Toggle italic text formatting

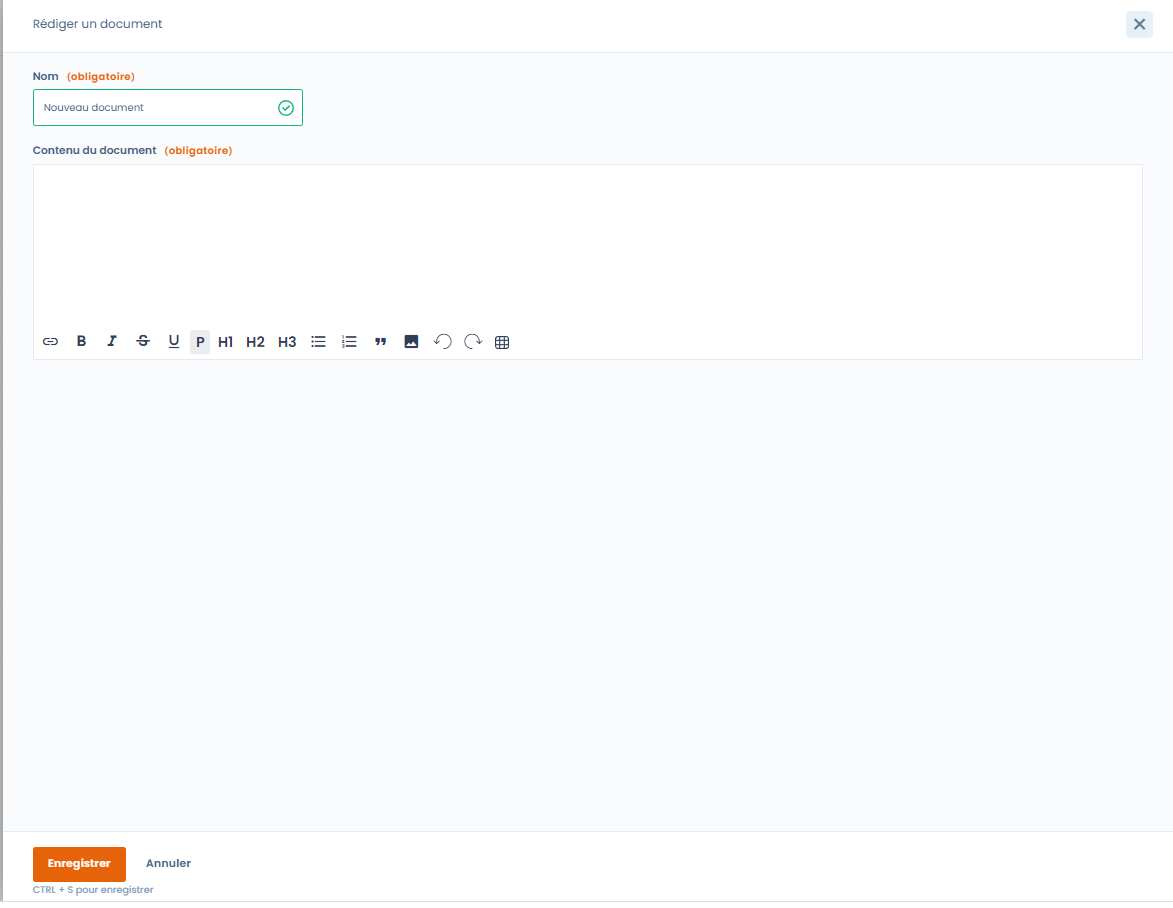112,342
